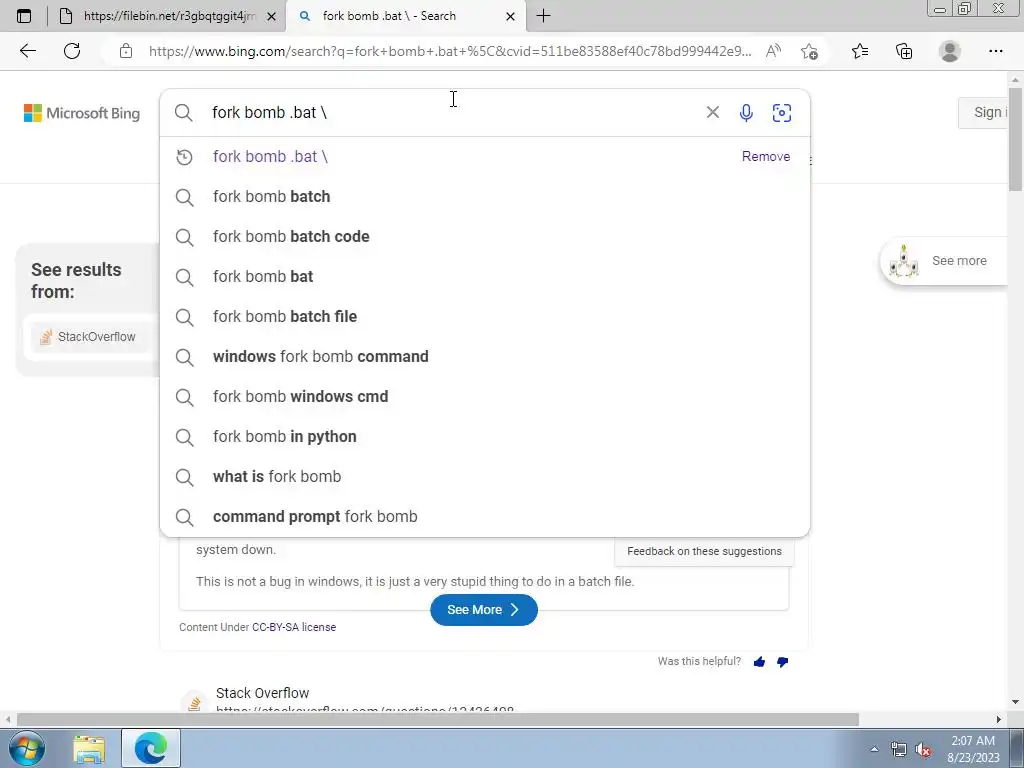Open Collections icon in toolbar
This screenshot has height=768, width=1024.
904,51
